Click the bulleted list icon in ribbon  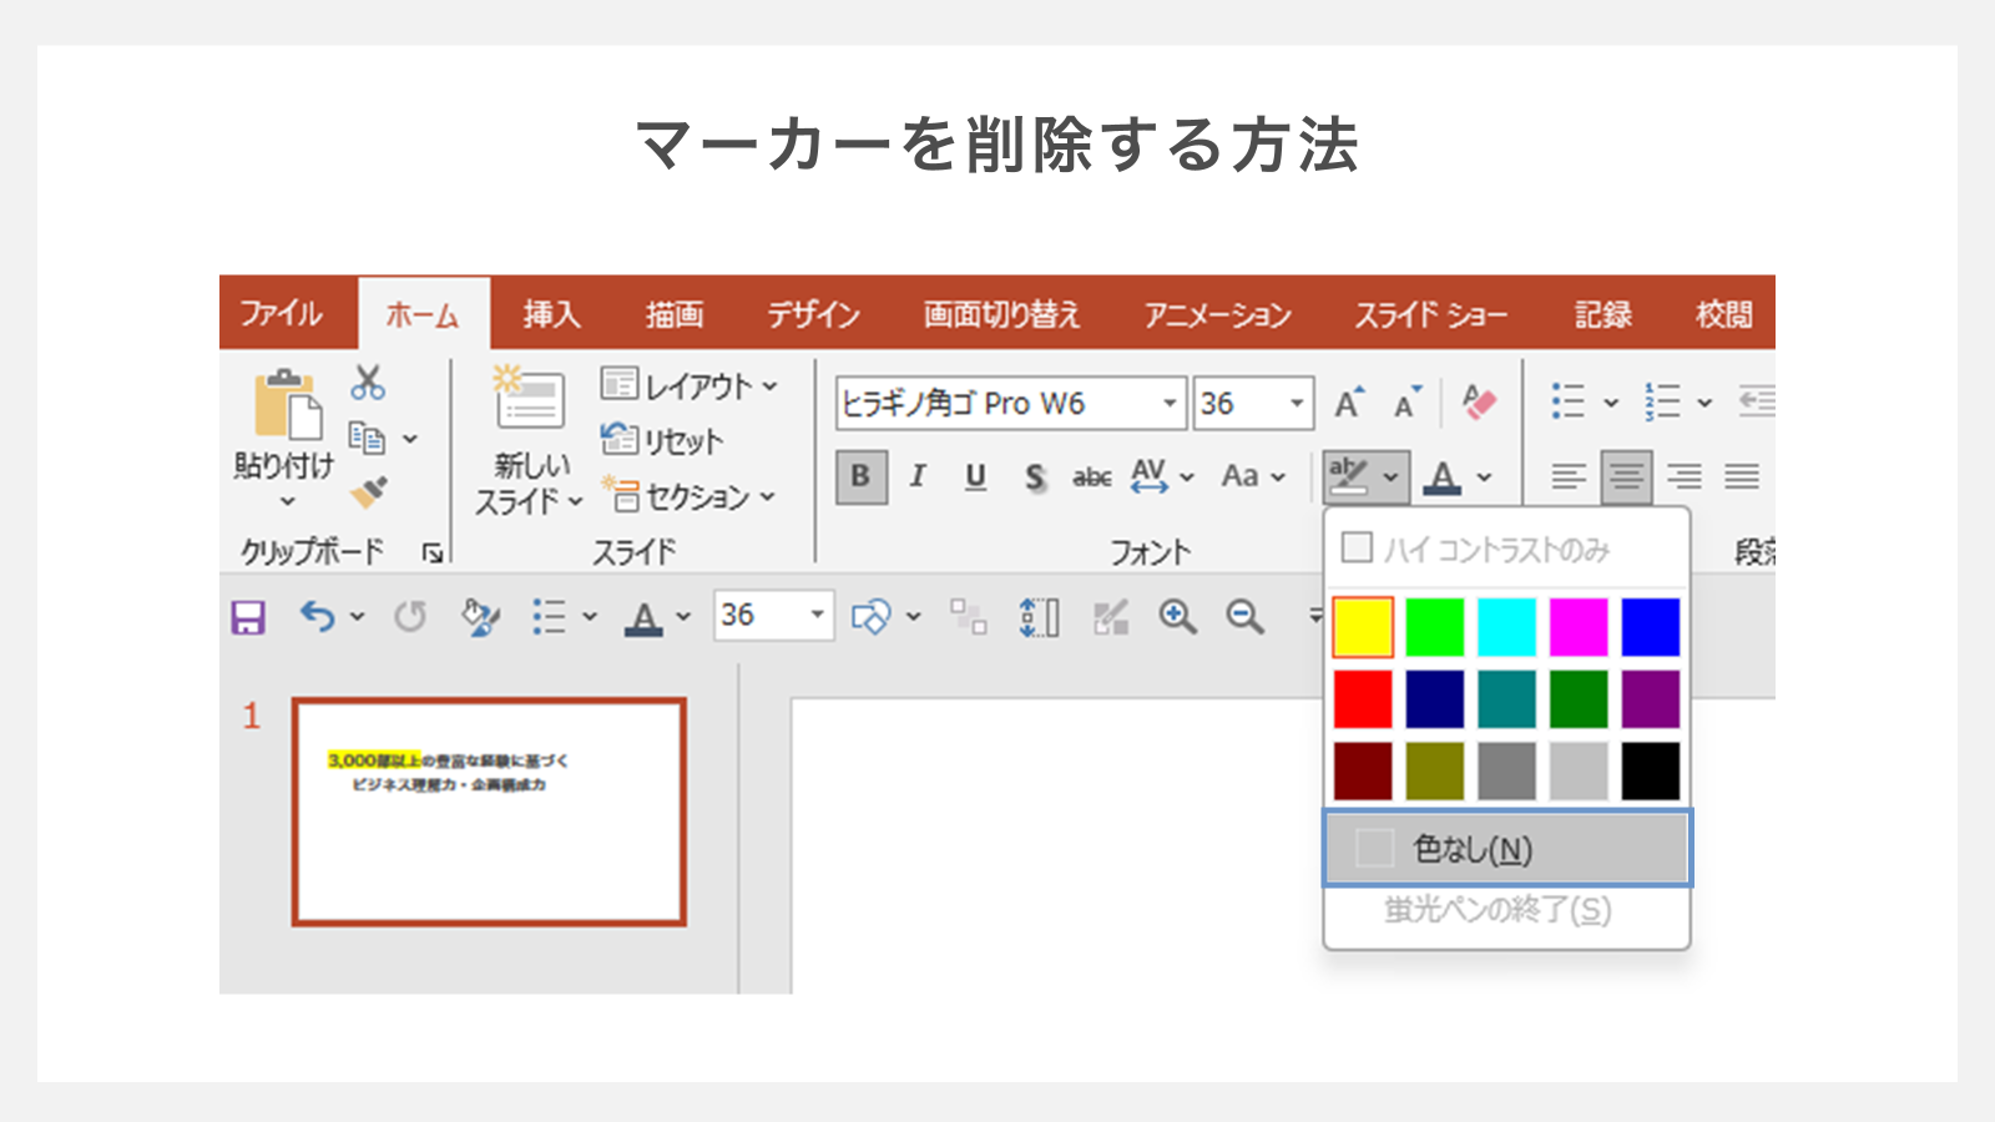[1568, 402]
